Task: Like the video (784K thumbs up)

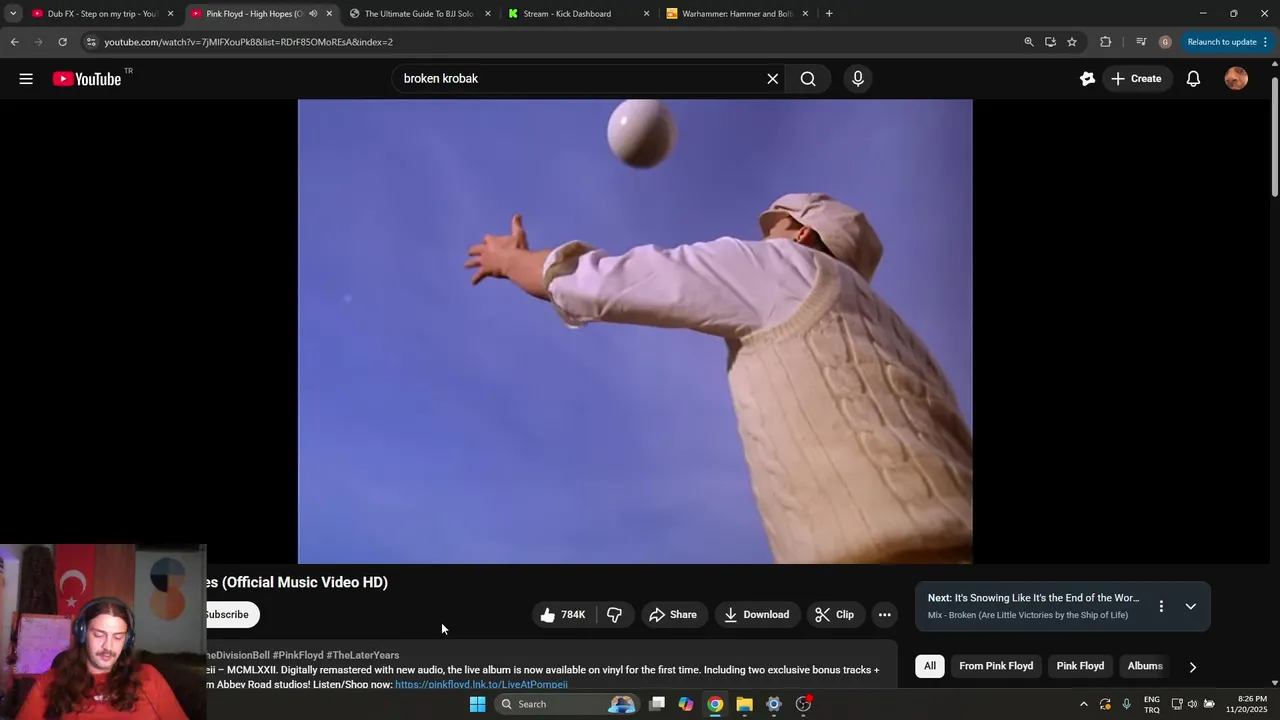Action: (563, 615)
